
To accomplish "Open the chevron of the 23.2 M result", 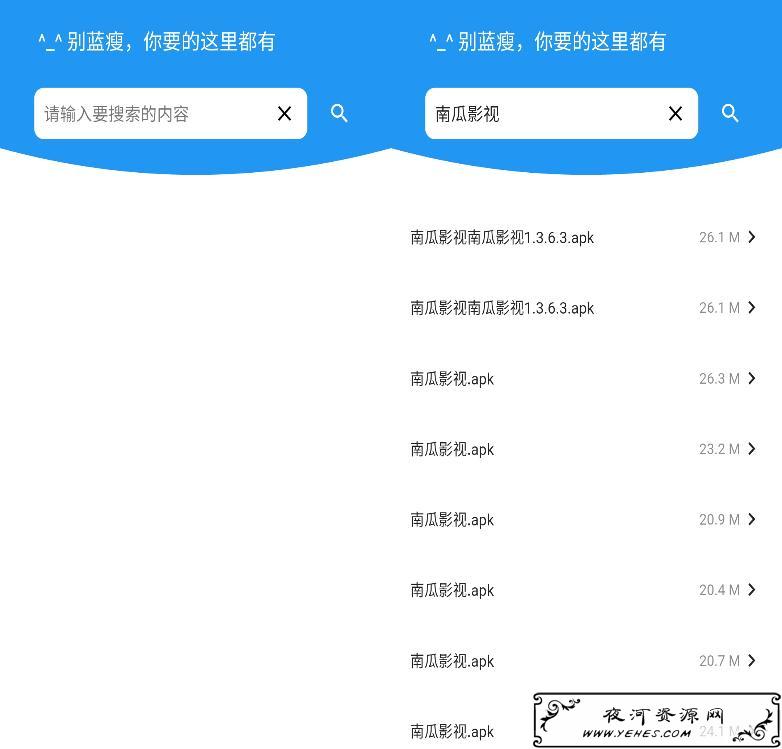I will [x=752, y=449].
